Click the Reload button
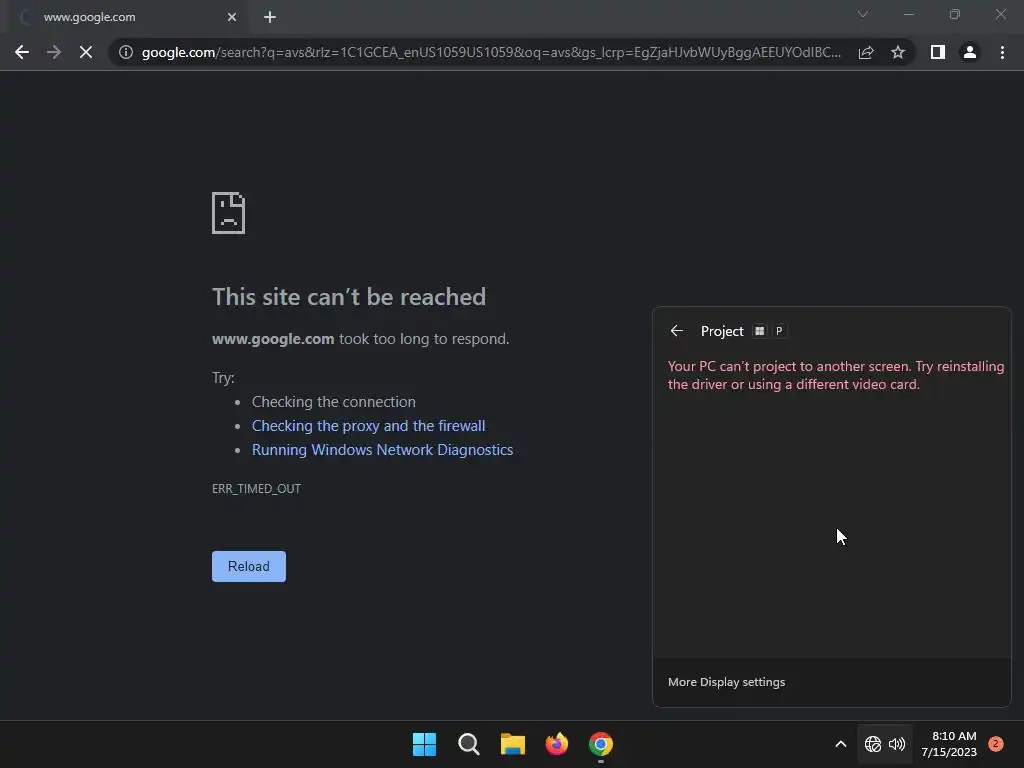Screen dimensions: 1024x768 point(249,566)
